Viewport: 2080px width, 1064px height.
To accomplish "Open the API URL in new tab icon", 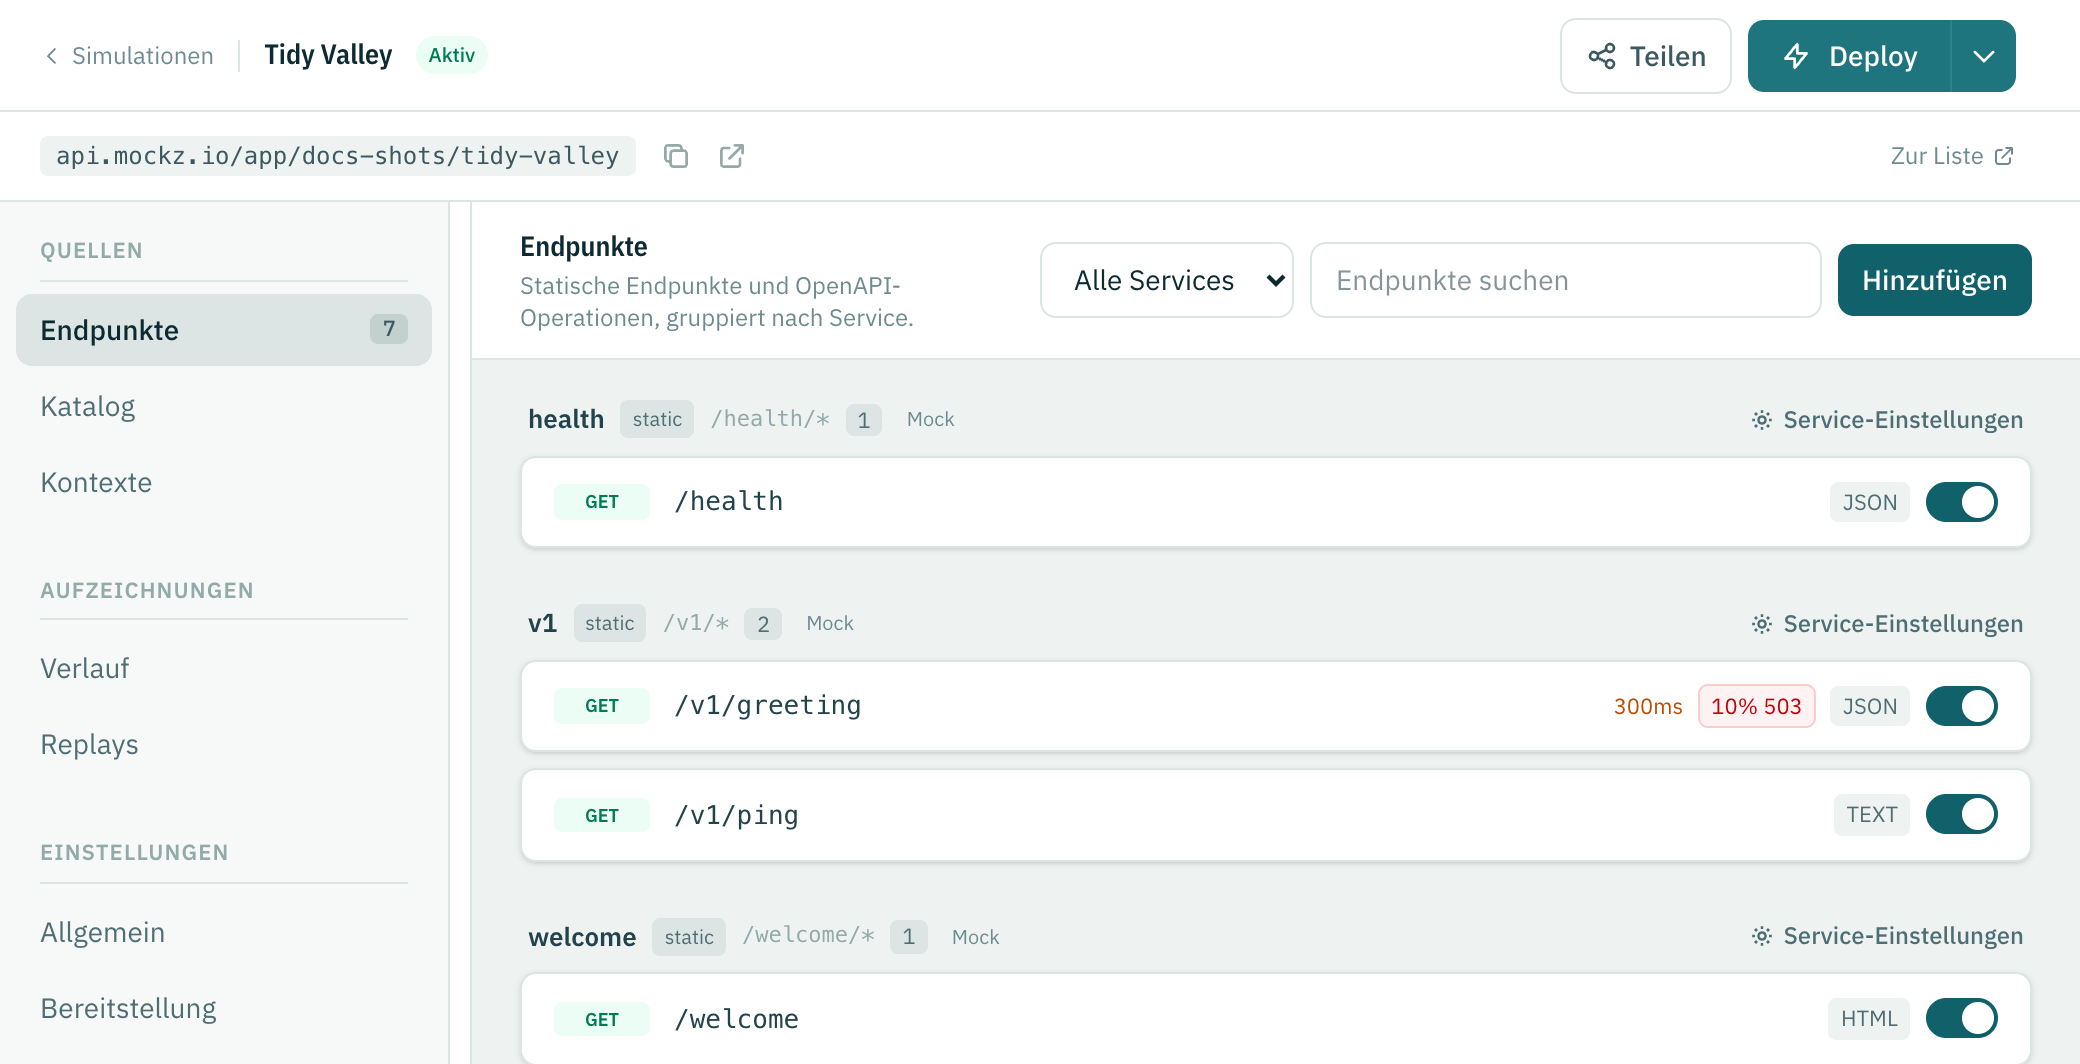I will (732, 156).
